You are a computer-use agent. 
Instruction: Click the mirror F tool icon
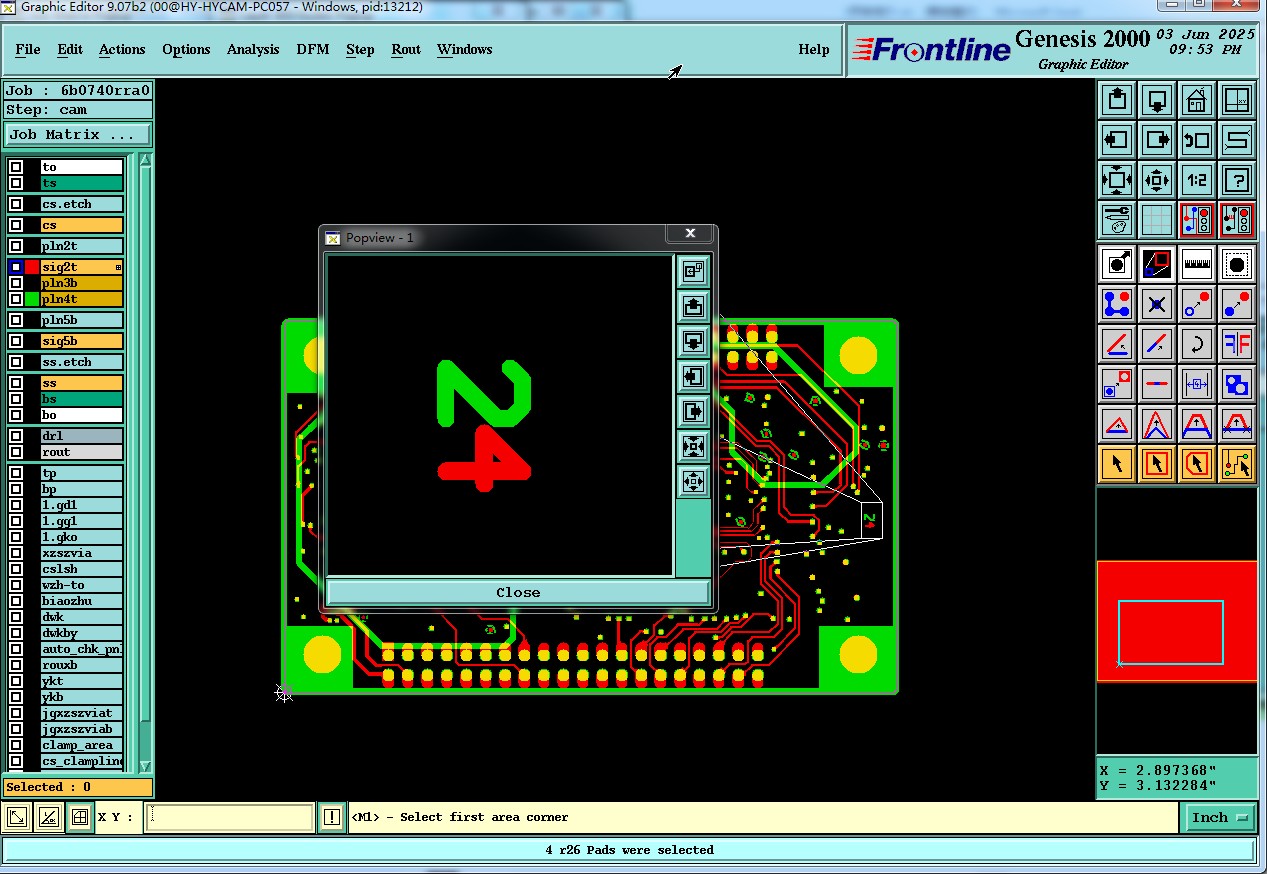1238,344
